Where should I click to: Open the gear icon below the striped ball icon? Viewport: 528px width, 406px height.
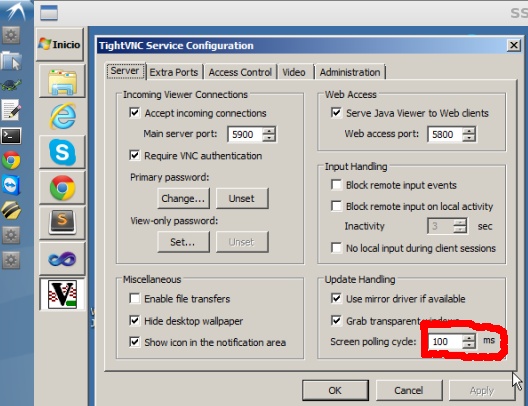point(11,235)
